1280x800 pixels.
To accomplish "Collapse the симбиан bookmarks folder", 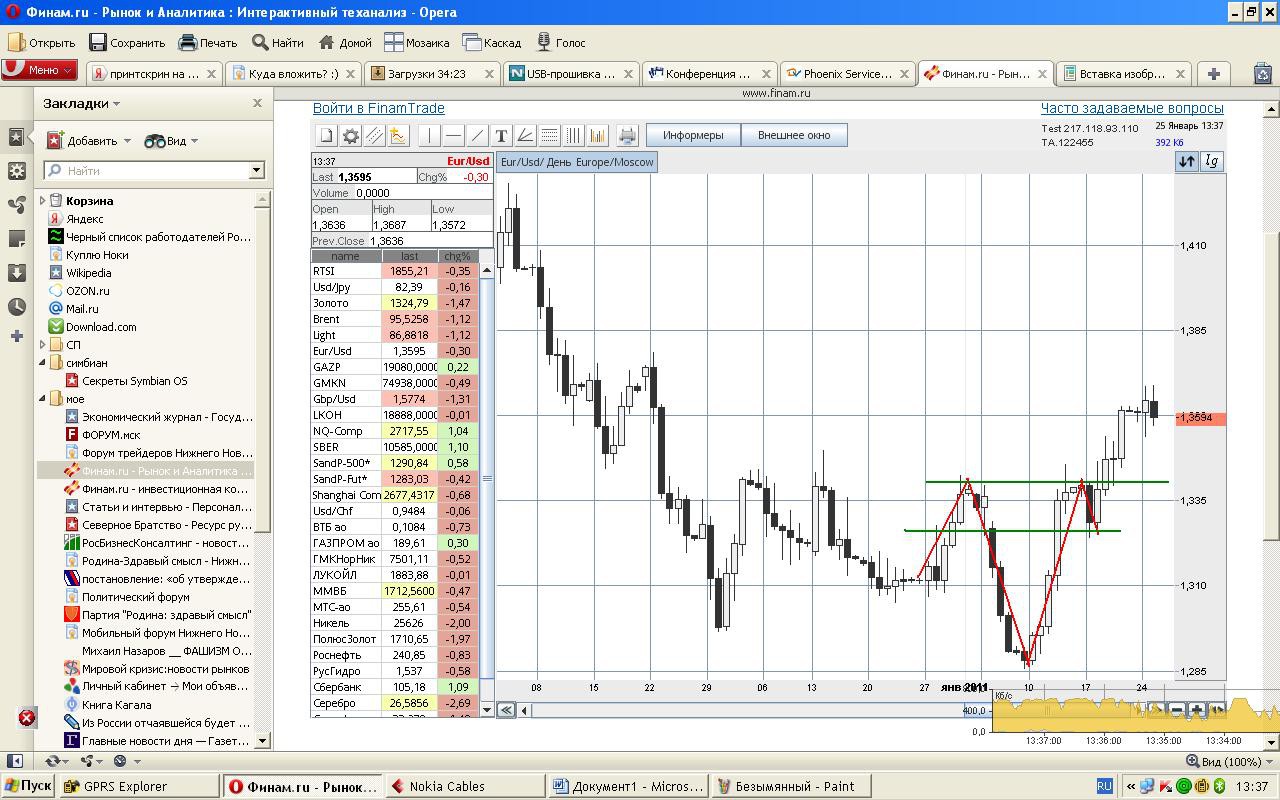I will click(43, 363).
